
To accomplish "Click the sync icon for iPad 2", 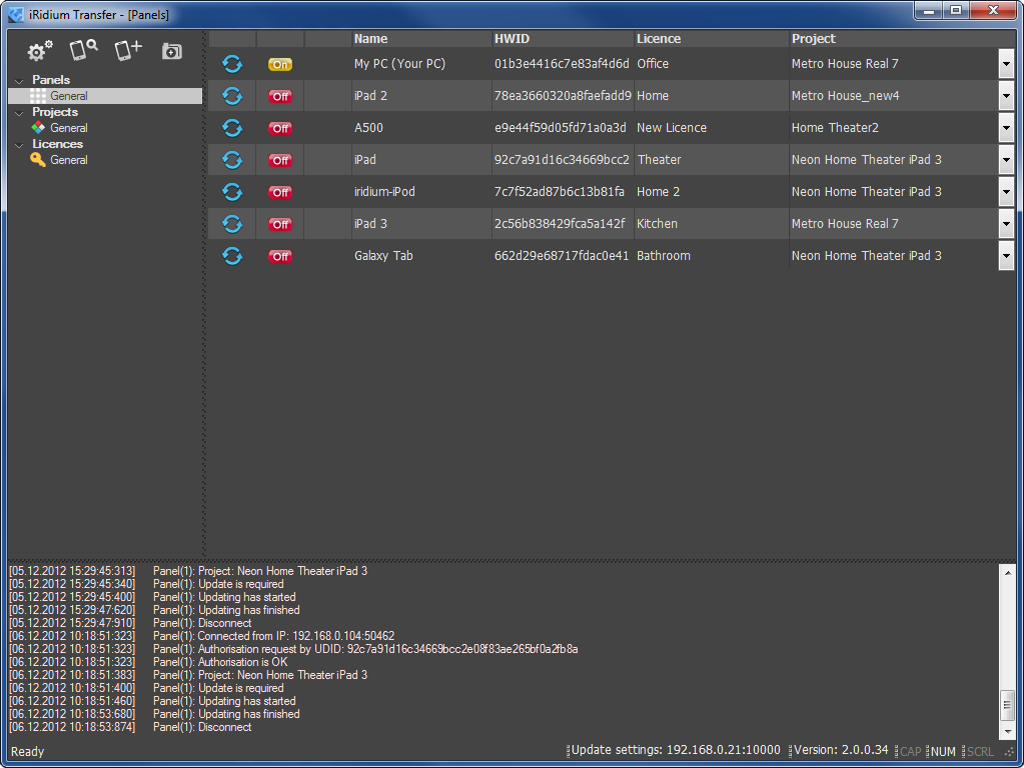I will tap(232, 95).
